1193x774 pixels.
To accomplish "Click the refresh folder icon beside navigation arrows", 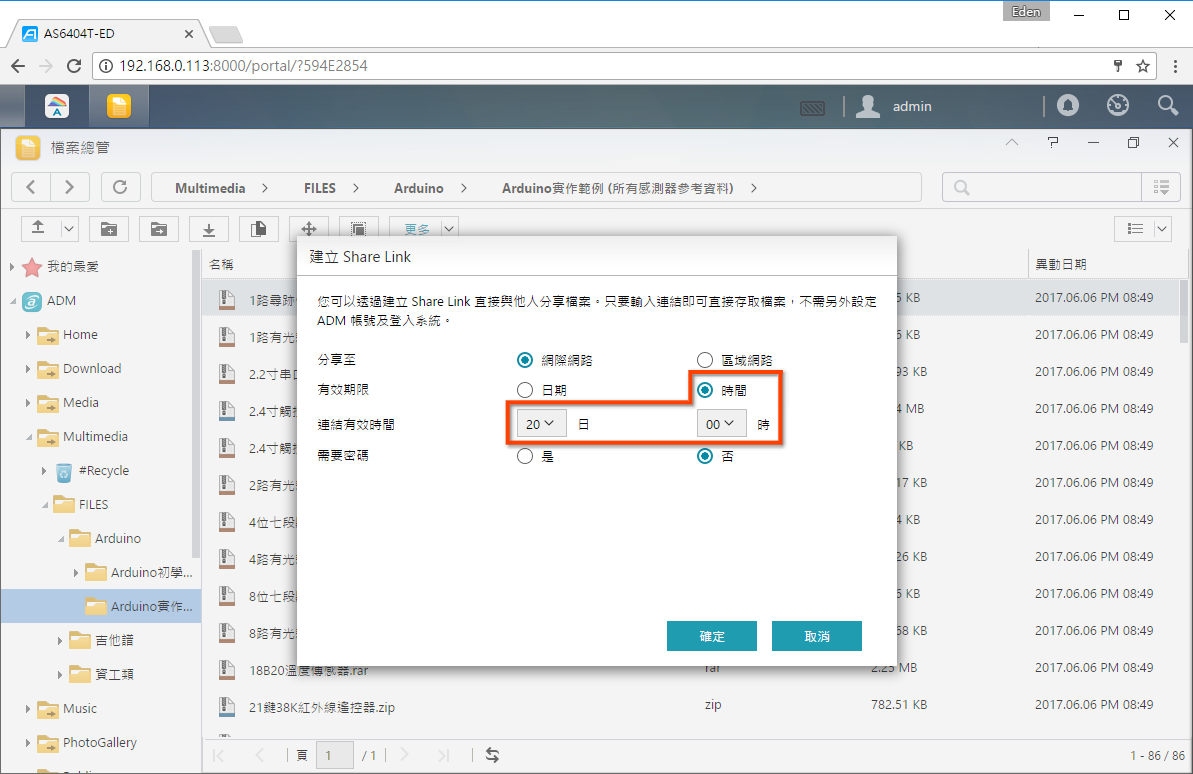I will pos(120,187).
